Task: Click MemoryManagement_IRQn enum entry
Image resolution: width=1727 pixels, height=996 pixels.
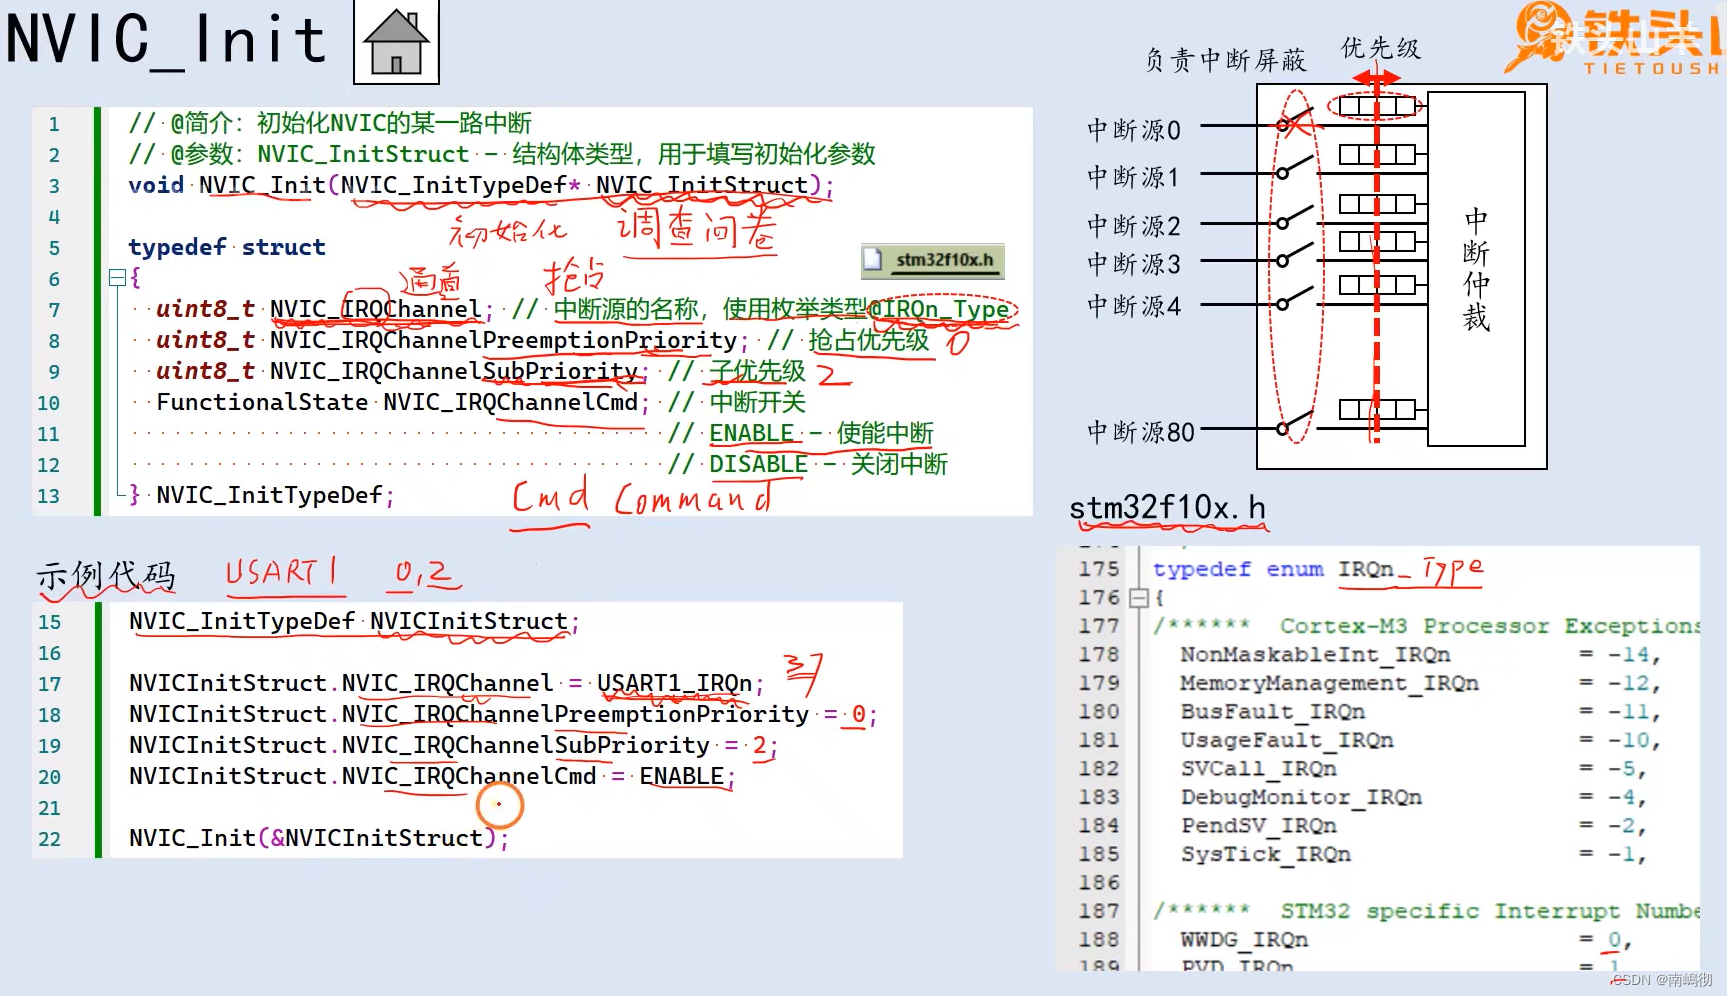Action: click(1329, 683)
